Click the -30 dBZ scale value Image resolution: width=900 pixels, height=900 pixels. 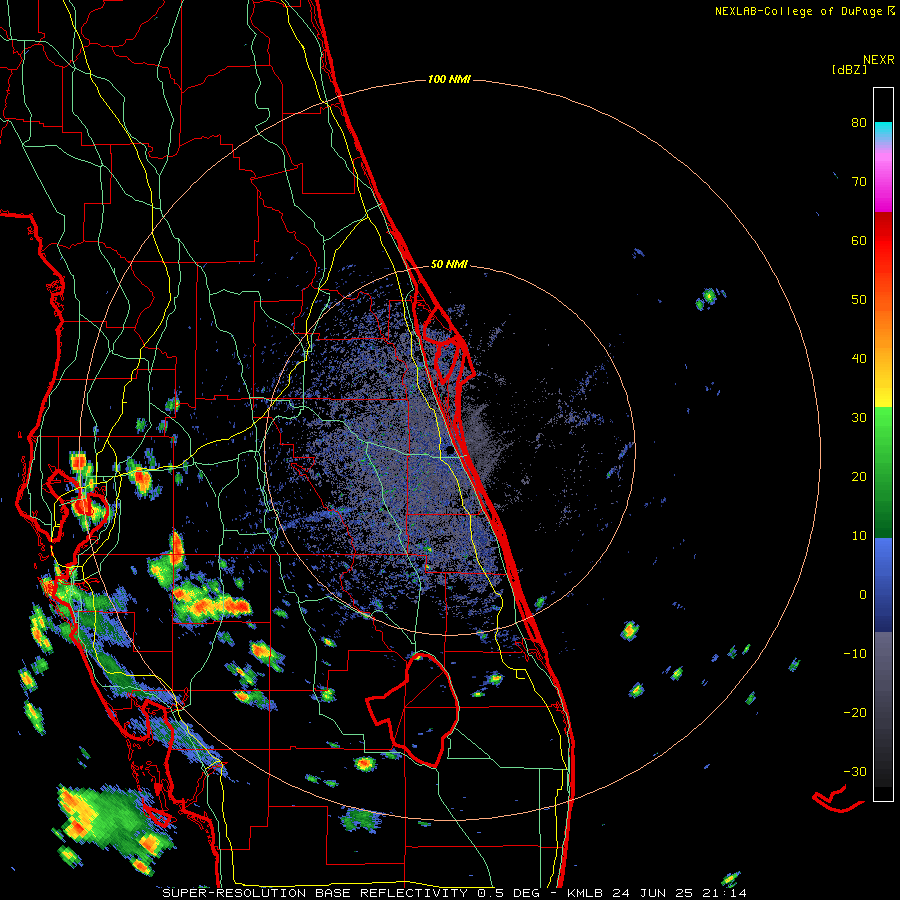[855, 772]
